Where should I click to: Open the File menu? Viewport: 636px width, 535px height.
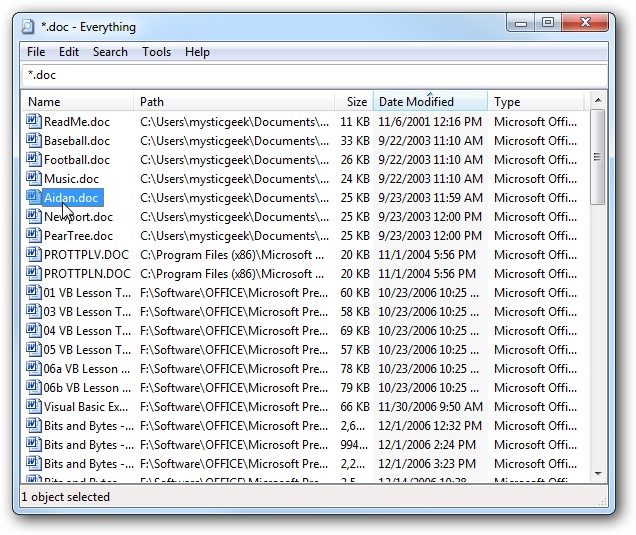point(36,52)
